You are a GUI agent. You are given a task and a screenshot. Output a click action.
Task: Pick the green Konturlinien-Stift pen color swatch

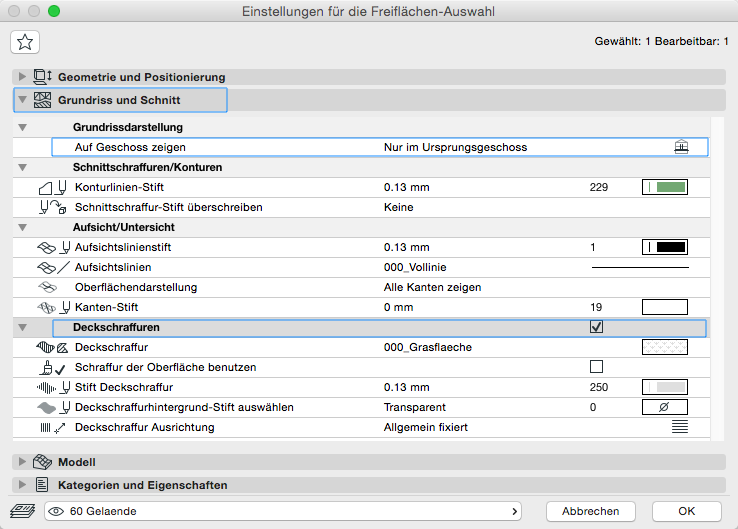point(665,187)
